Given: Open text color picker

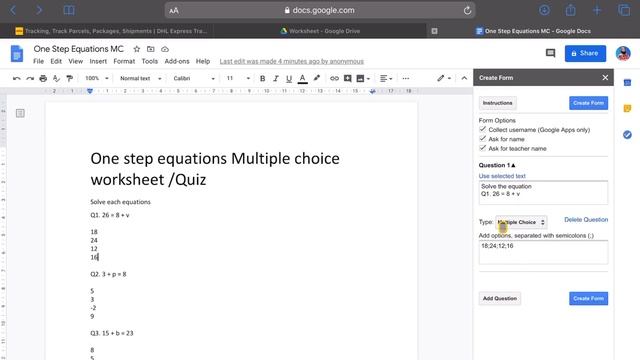Looking at the screenshot, I should click(x=302, y=78).
